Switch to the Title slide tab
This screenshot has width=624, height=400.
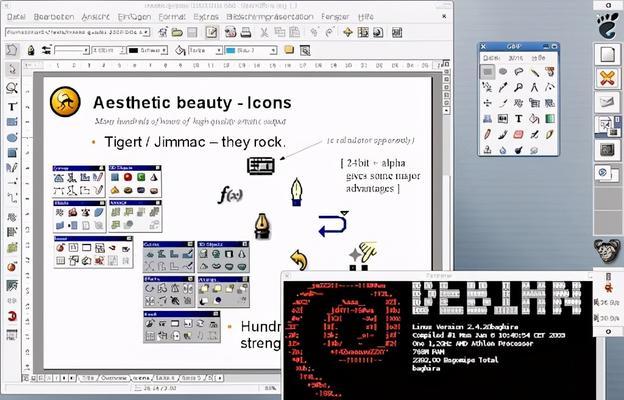(x=88, y=378)
